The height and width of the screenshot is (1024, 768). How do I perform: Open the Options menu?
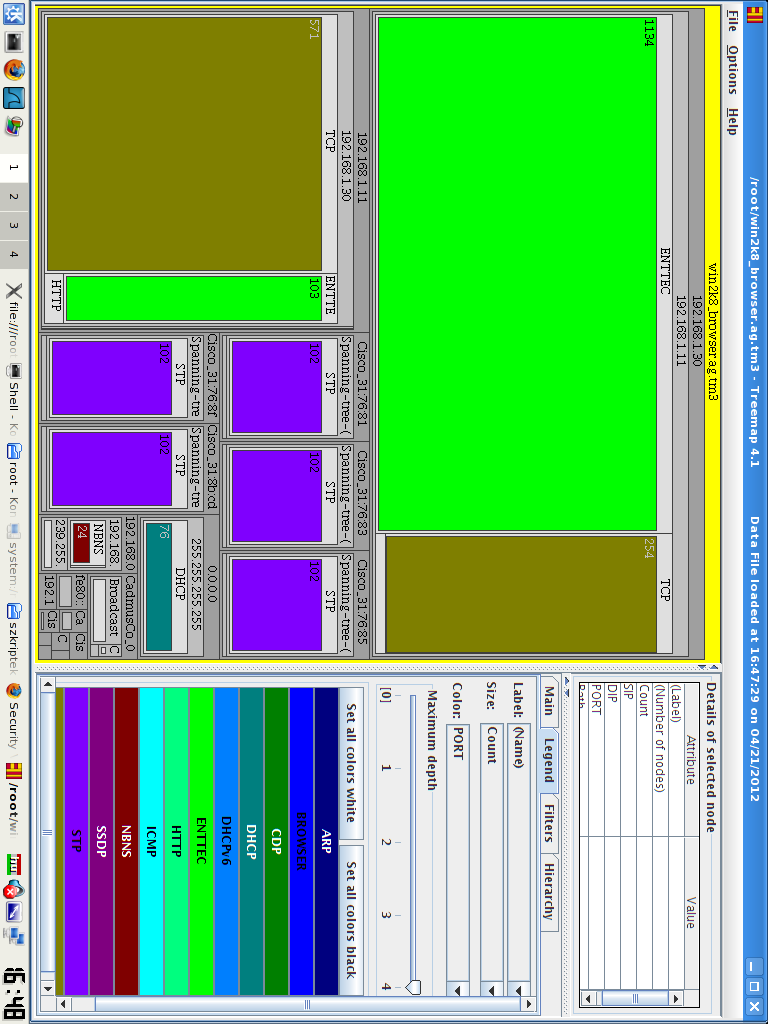pyautogui.click(x=732, y=71)
